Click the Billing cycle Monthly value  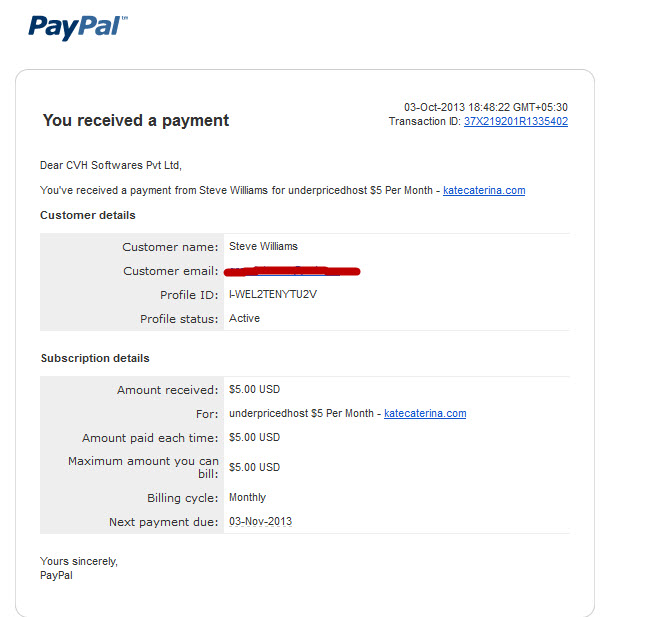(x=248, y=497)
